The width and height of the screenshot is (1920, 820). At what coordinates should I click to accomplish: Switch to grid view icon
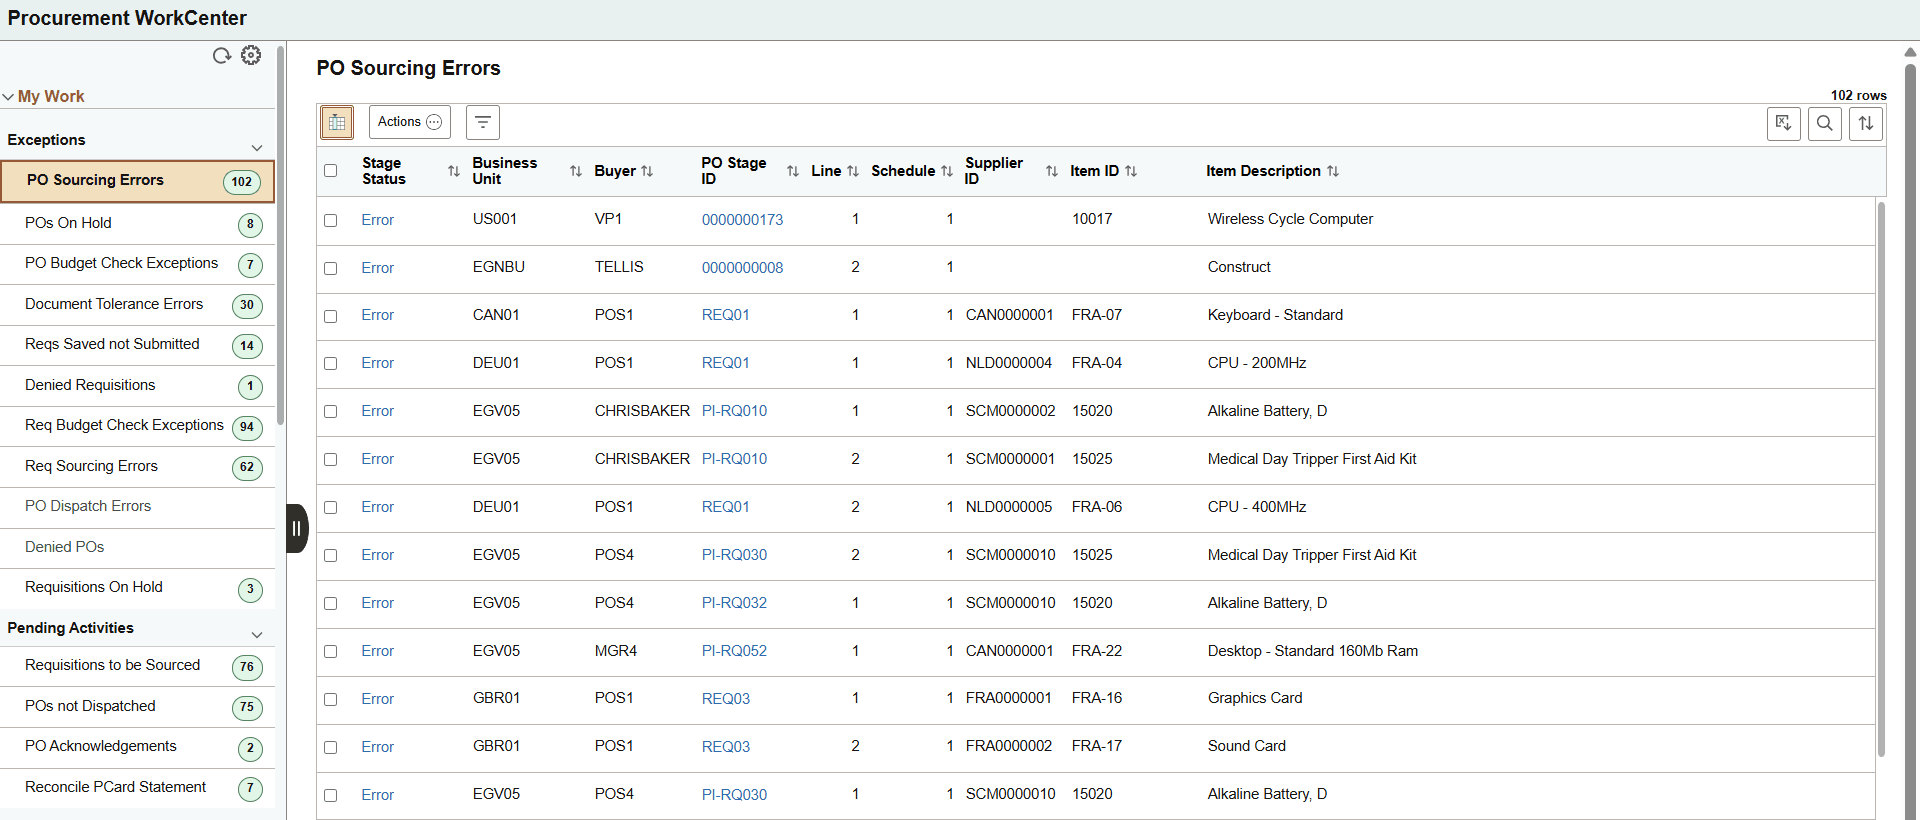[337, 122]
